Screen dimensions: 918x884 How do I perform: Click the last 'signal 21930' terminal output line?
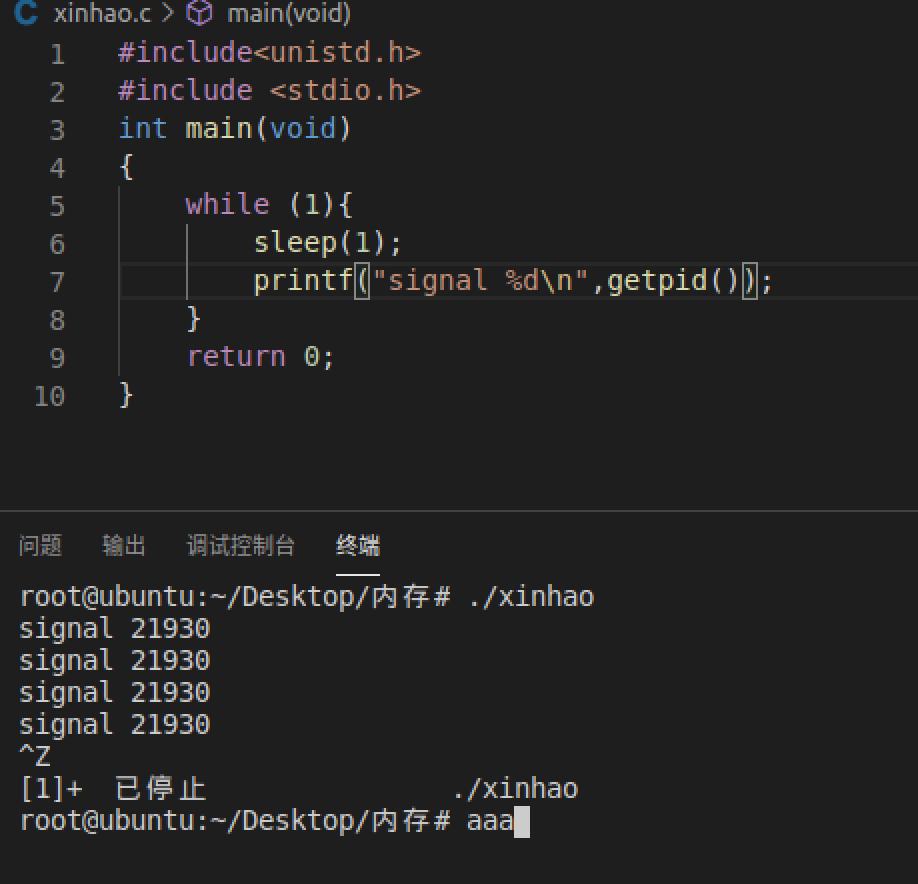114,725
